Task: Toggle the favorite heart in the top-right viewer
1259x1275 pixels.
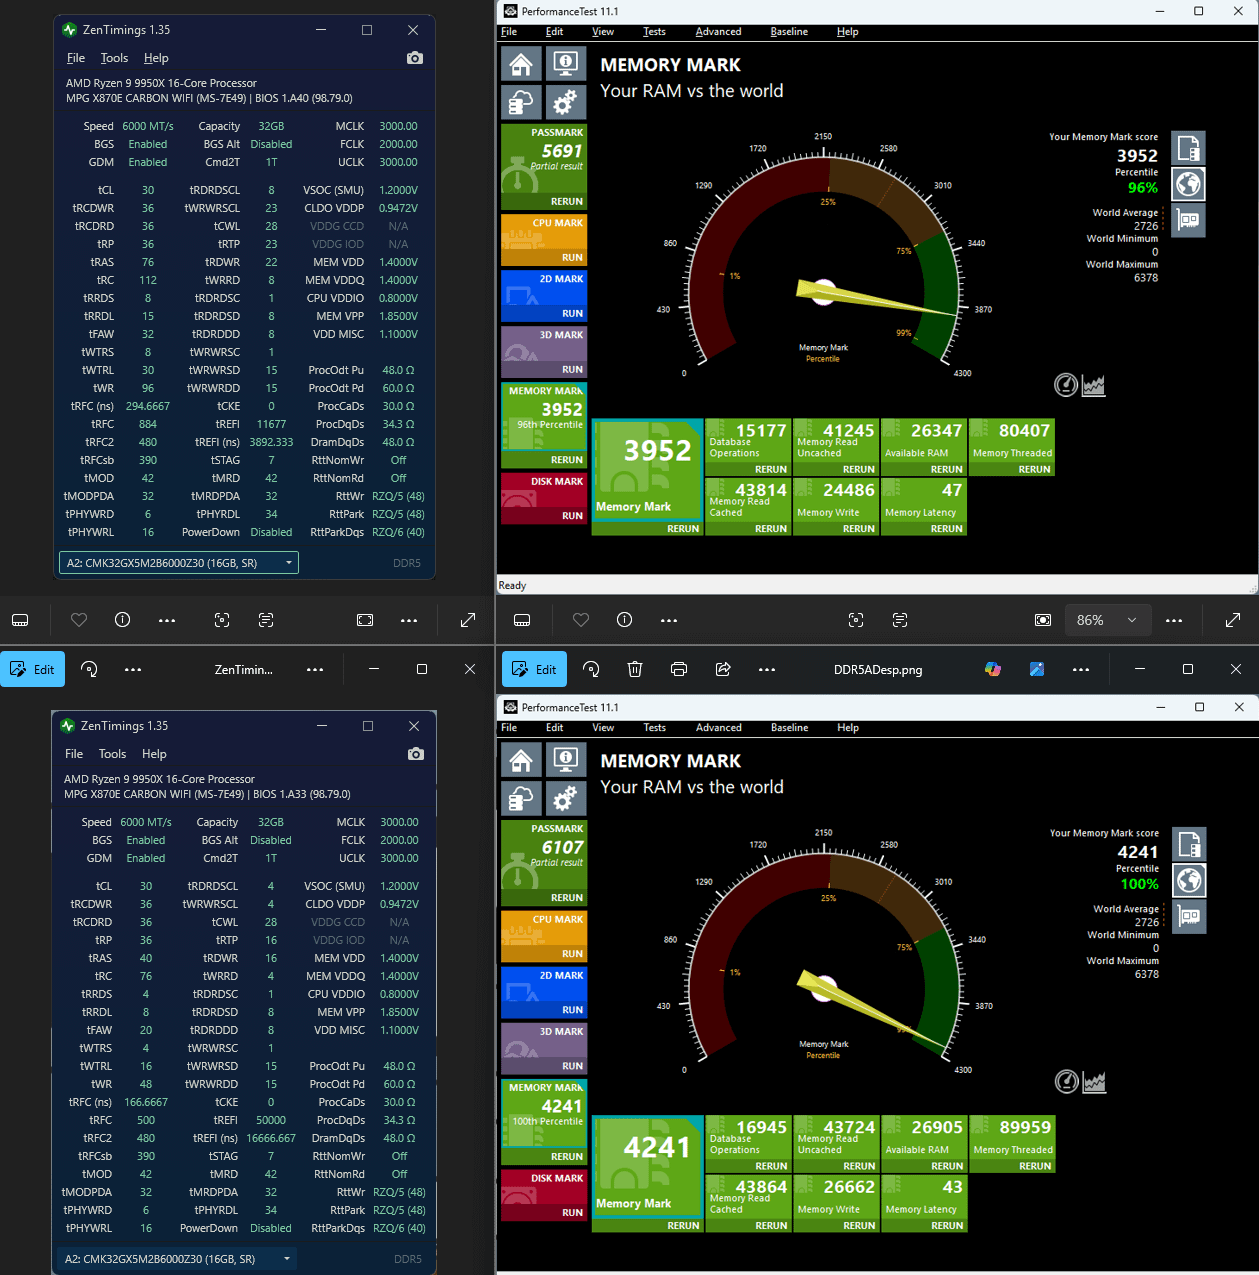Action: tap(581, 620)
